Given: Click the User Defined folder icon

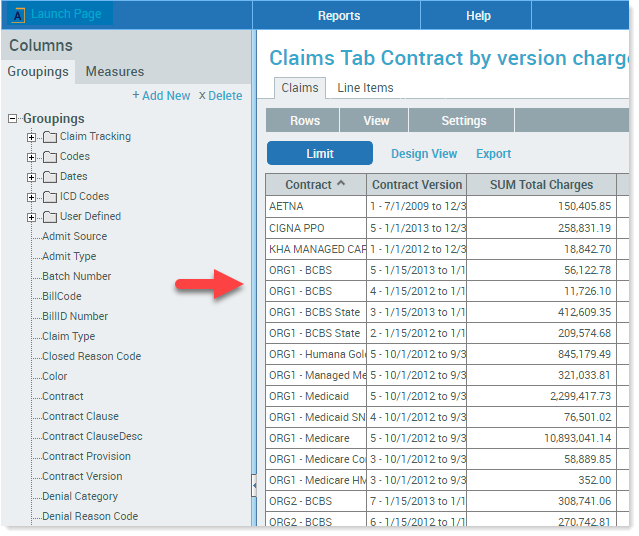Looking at the screenshot, I should tap(50, 217).
